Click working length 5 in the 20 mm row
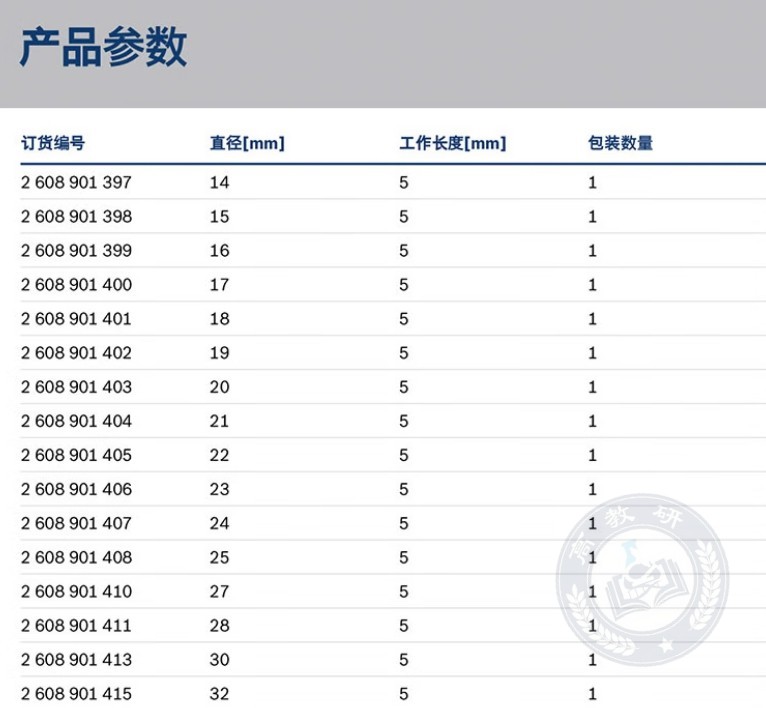Image resolution: width=766 pixels, height=708 pixels. 404,387
